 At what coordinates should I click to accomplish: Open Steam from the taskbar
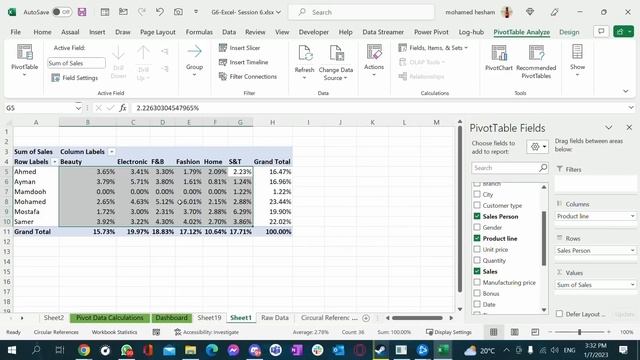tap(381, 350)
